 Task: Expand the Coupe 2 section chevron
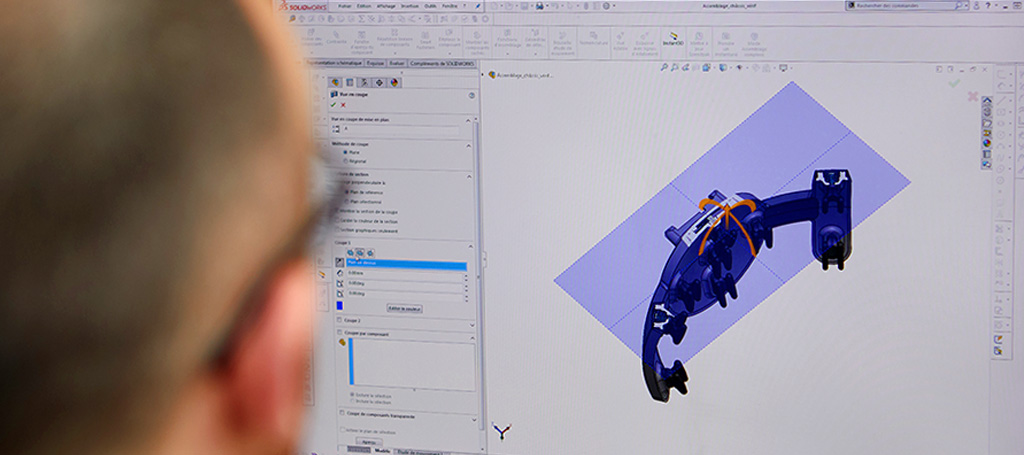[472, 324]
